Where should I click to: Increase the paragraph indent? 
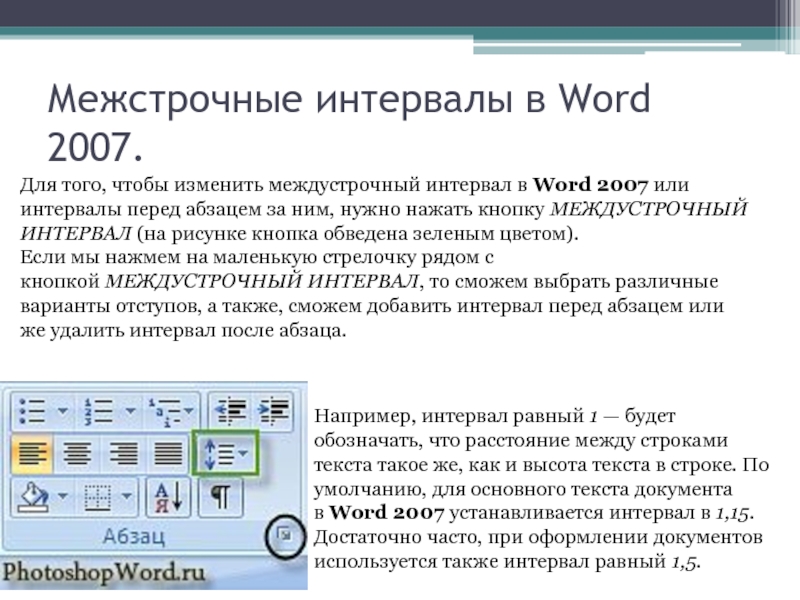point(273,410)
